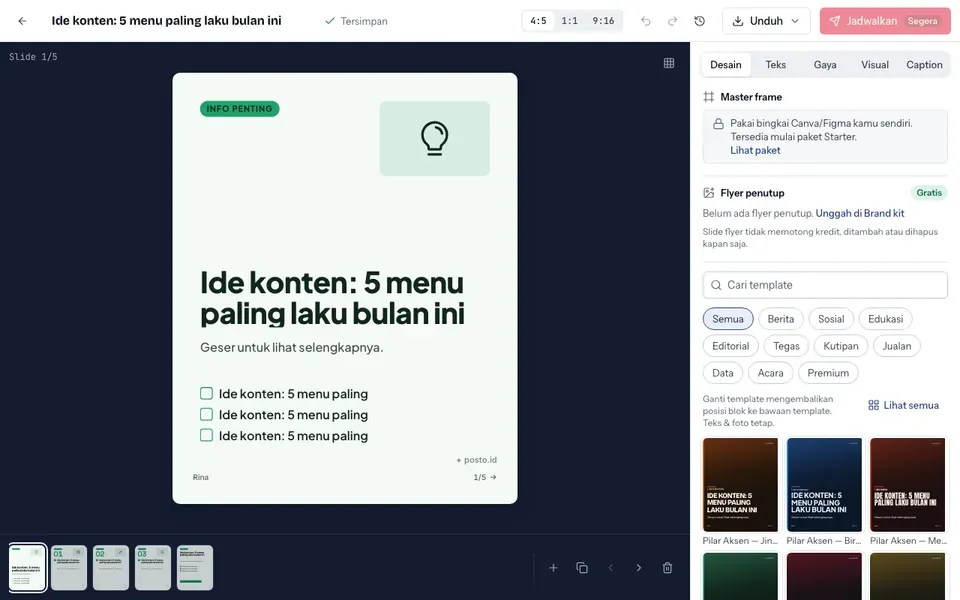Select slide thumbnail numbered 02

point(111,568)
